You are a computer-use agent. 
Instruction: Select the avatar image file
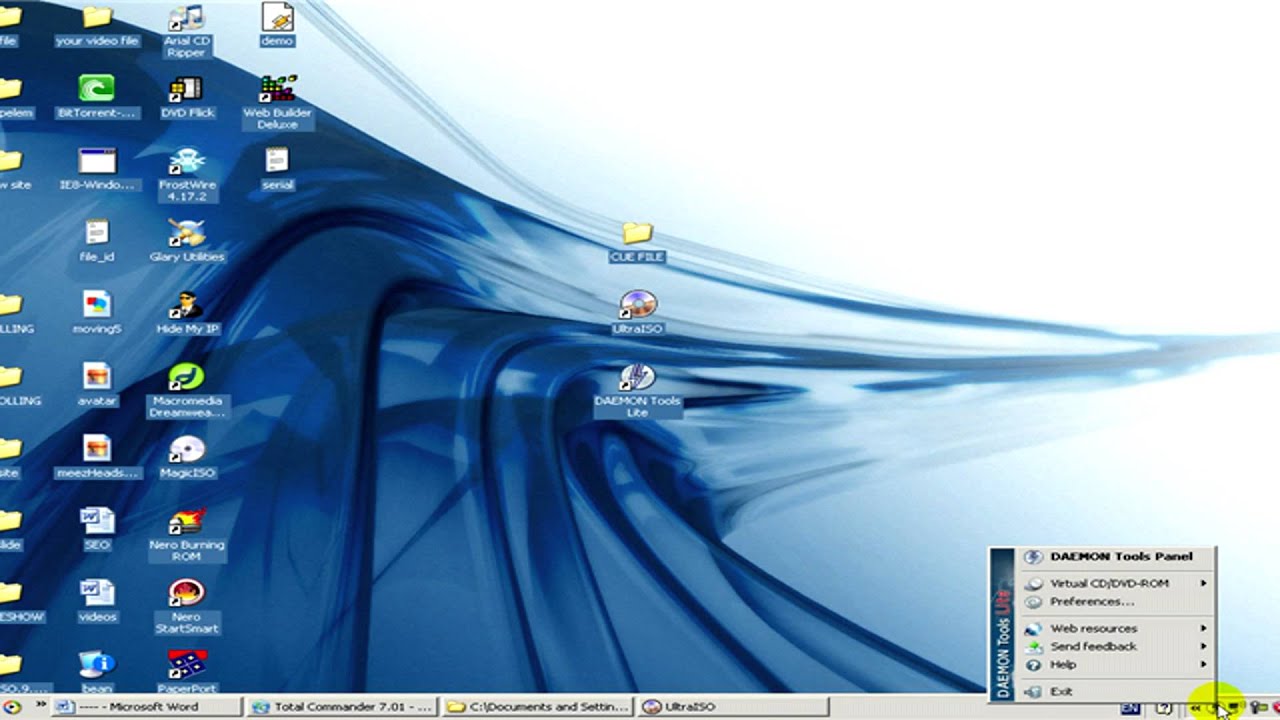97,386
